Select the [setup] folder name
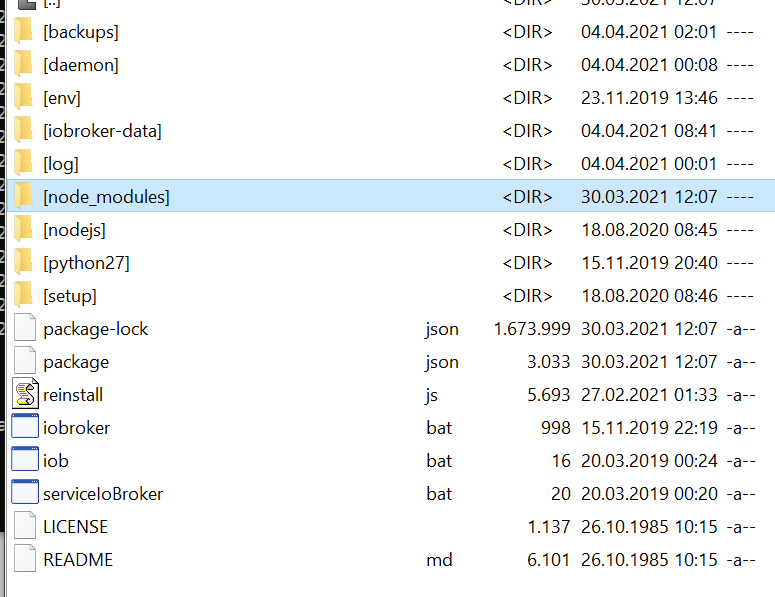Image resolution: width=775 pixels, height=597 pixels. coord(70,297)
